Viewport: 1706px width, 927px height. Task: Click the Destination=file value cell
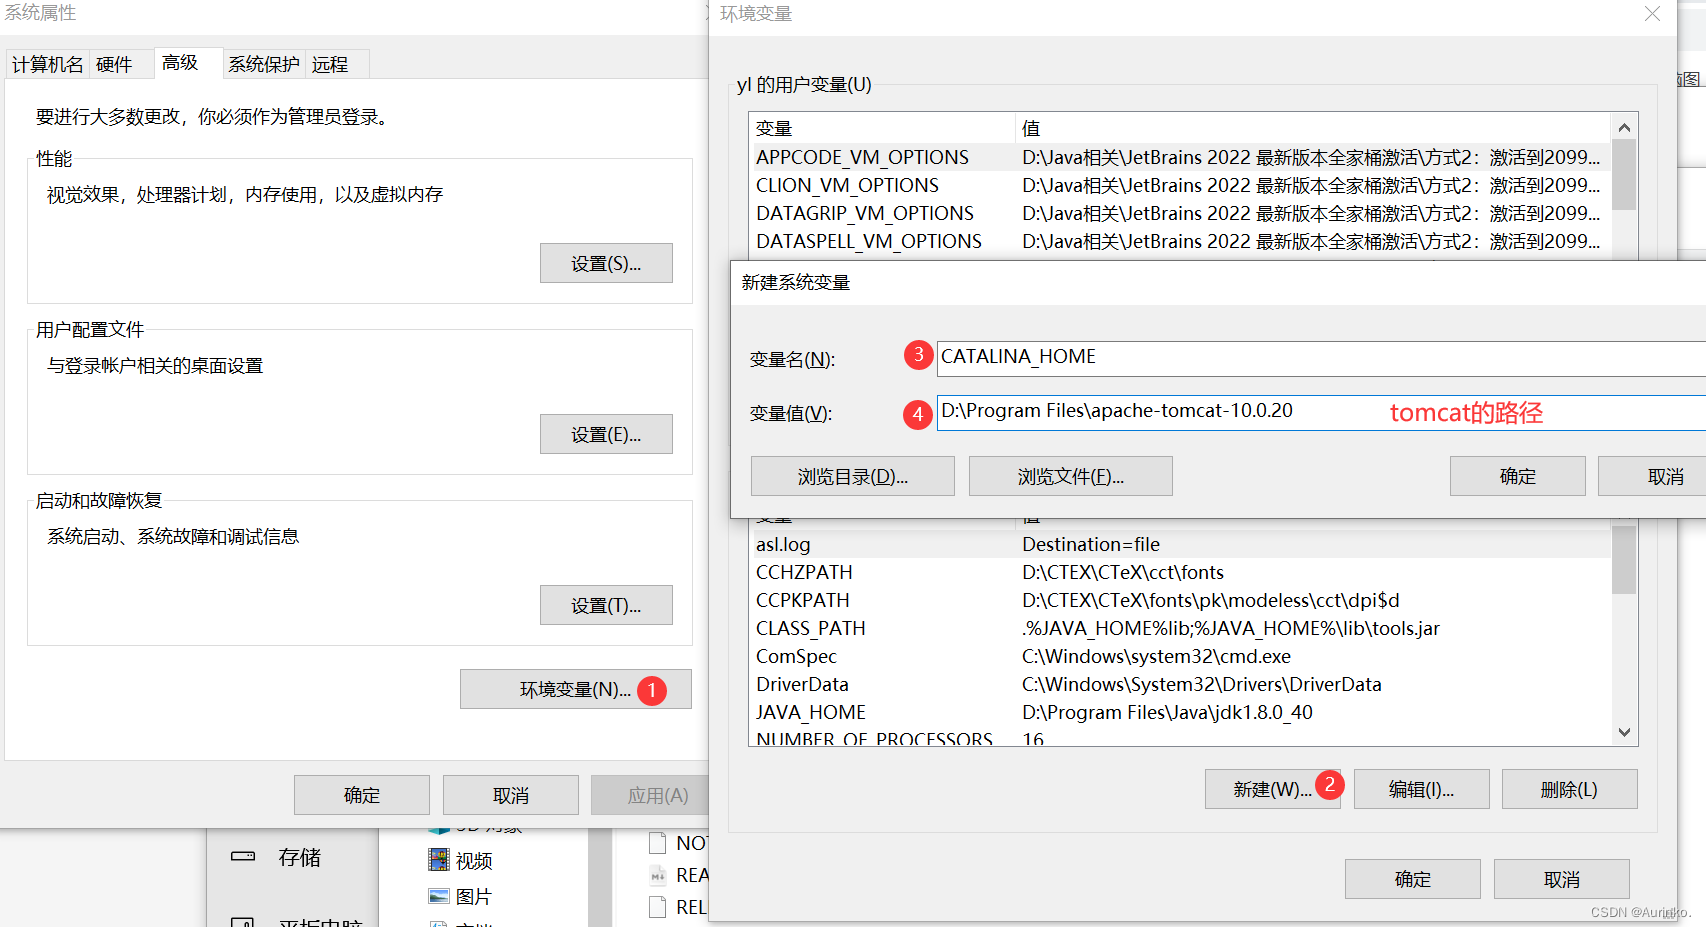(x=1091, y=544)
